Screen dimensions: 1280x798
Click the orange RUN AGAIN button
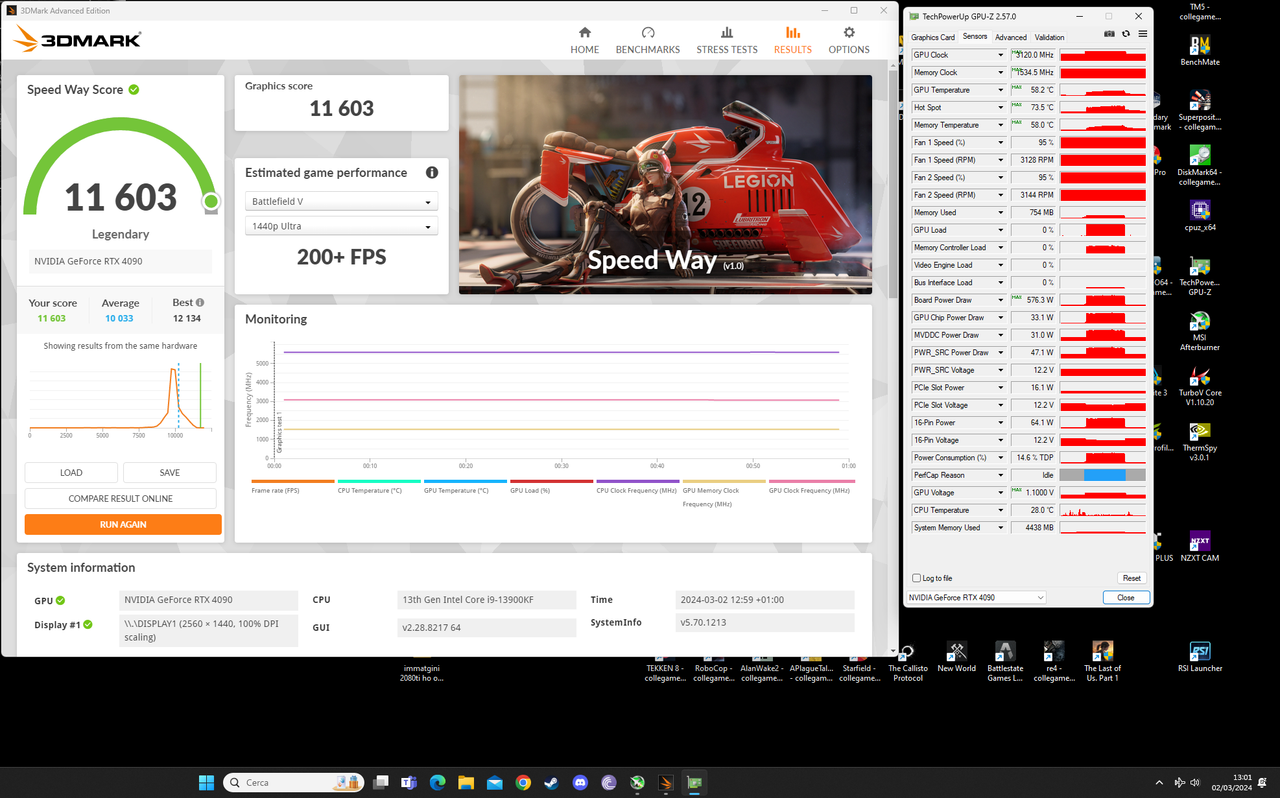pos(123,524)
